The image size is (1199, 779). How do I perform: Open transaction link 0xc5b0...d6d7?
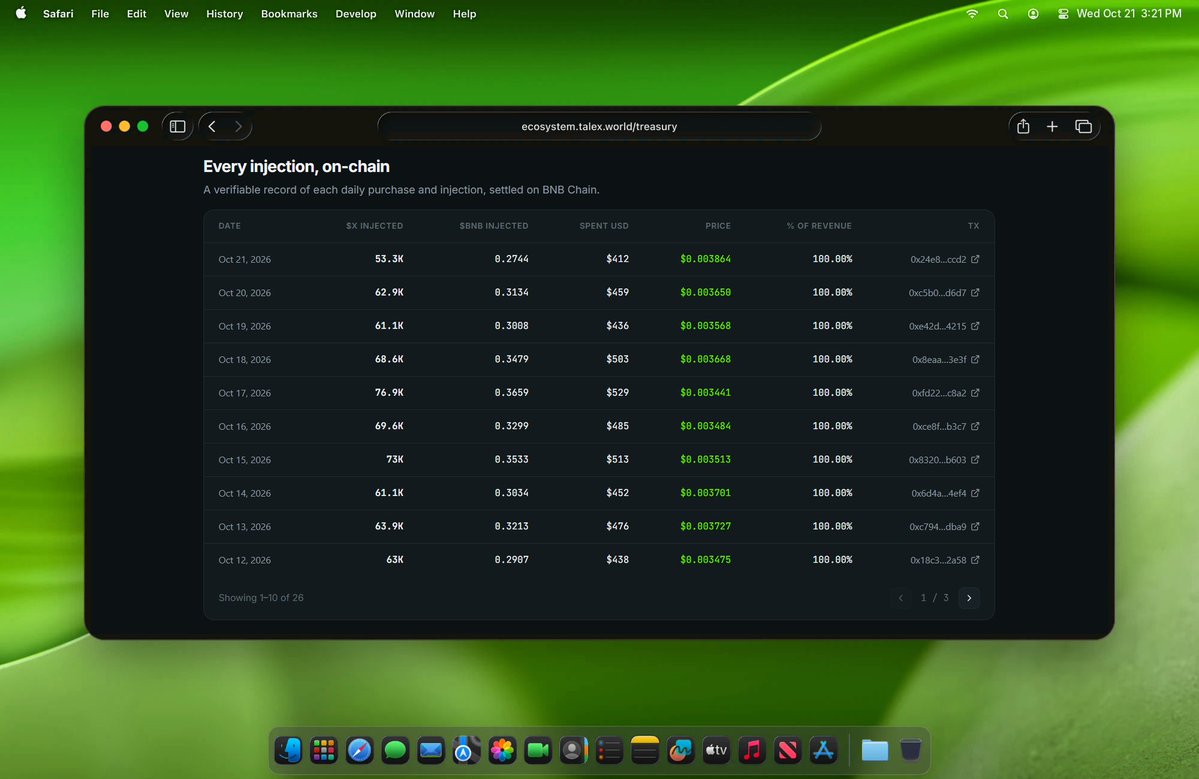click(x=937, y=293)
